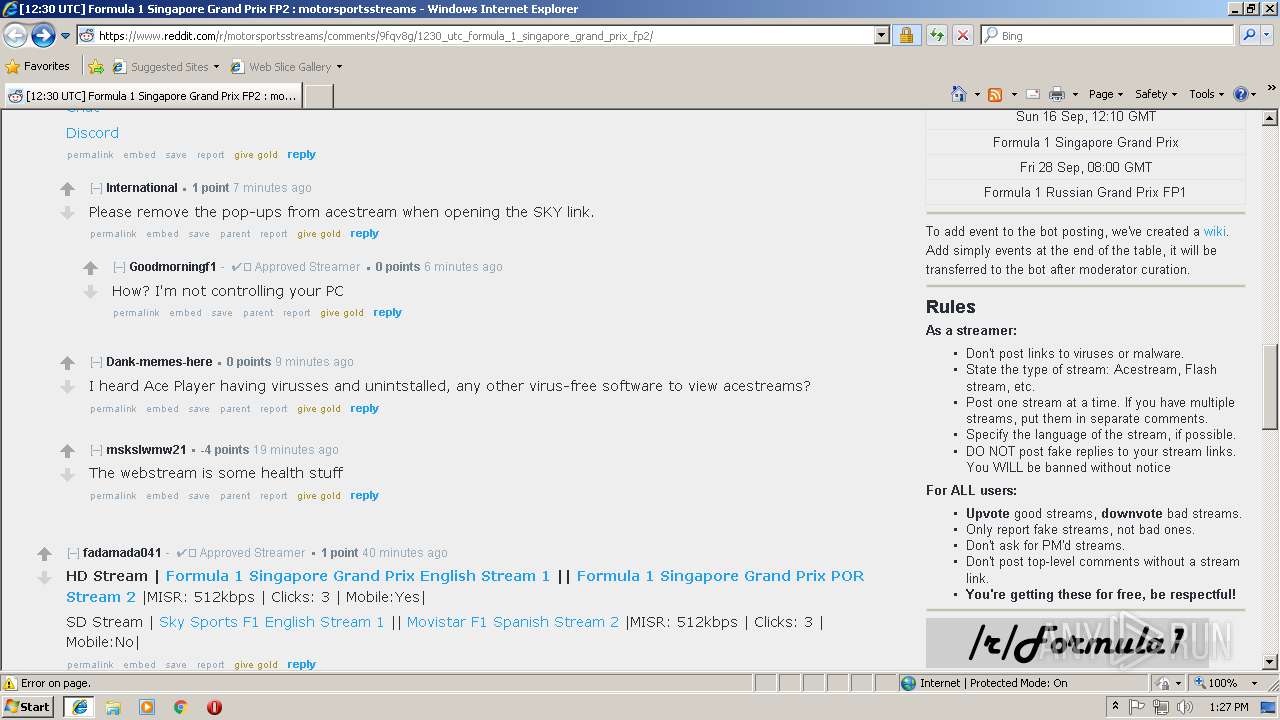This screenshot has width=1280, height=720.
Task: Open the address bar URL history dropdown
Action: [881, 35]
